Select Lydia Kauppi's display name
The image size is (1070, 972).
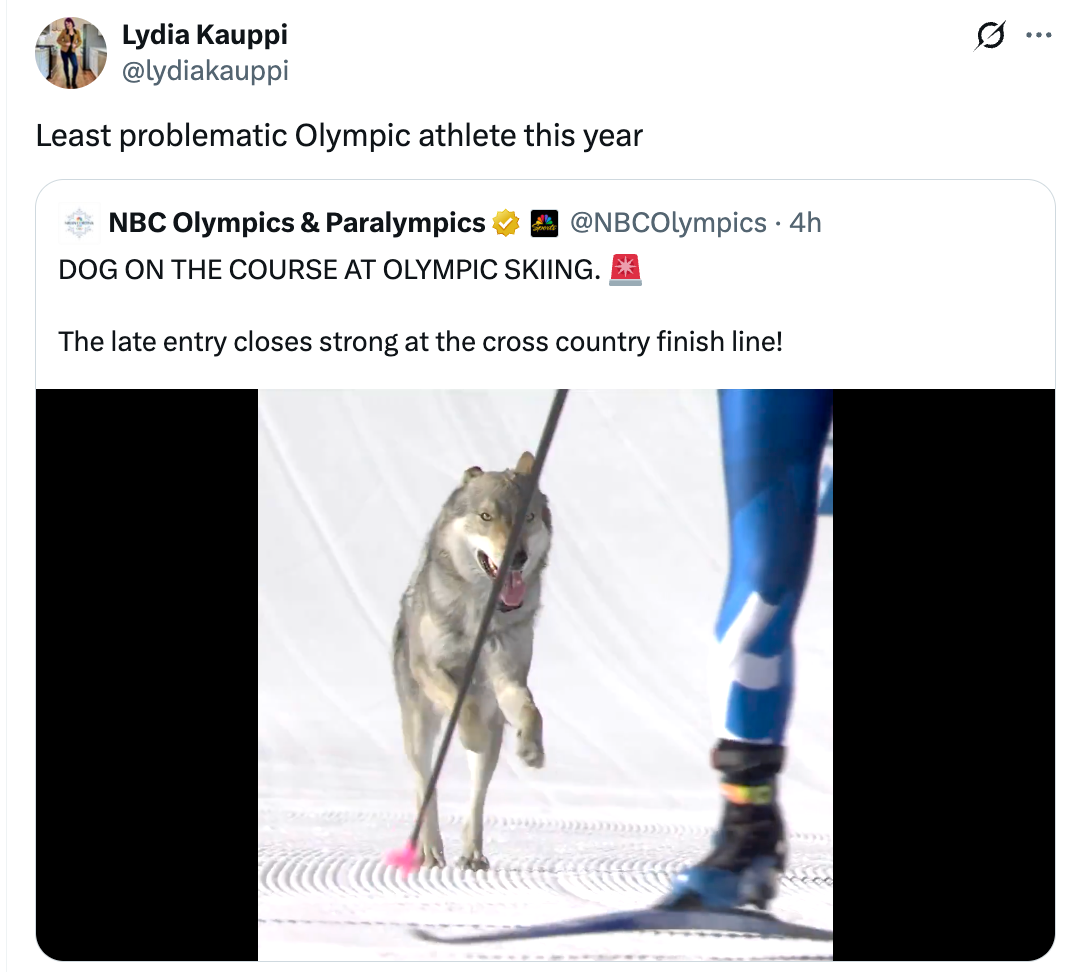(204, 34)
